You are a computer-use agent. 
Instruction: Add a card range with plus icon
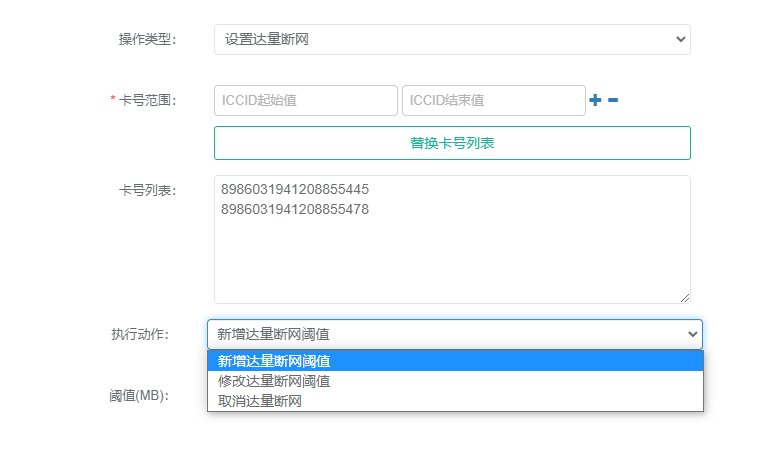point(595,100)
